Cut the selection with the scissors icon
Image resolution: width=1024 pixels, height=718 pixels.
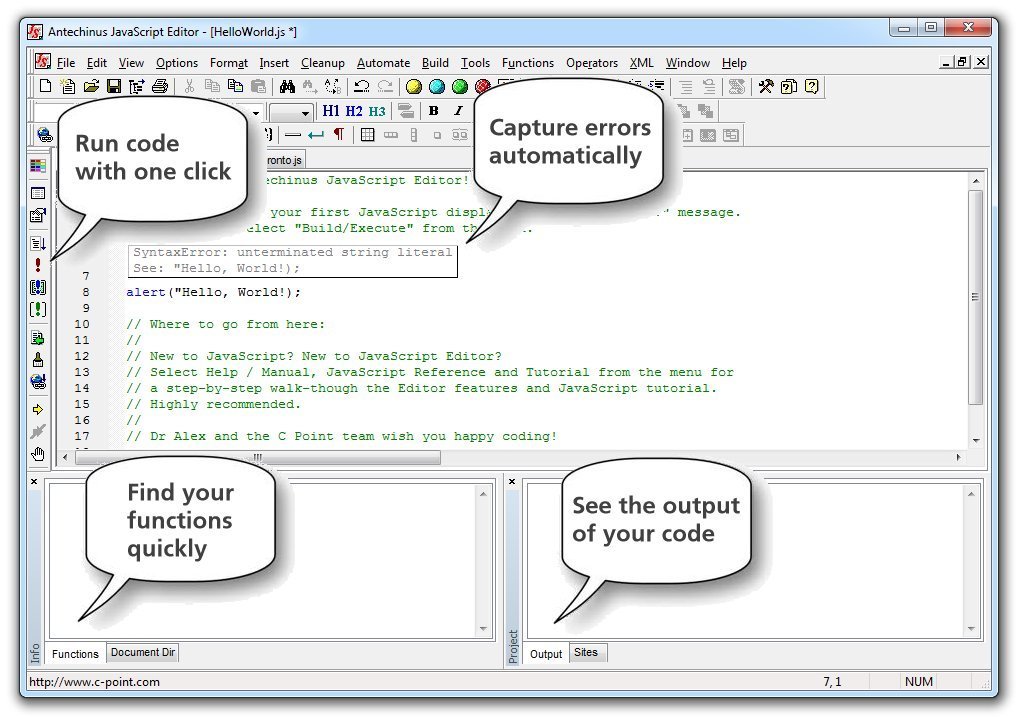pos(189,86)
